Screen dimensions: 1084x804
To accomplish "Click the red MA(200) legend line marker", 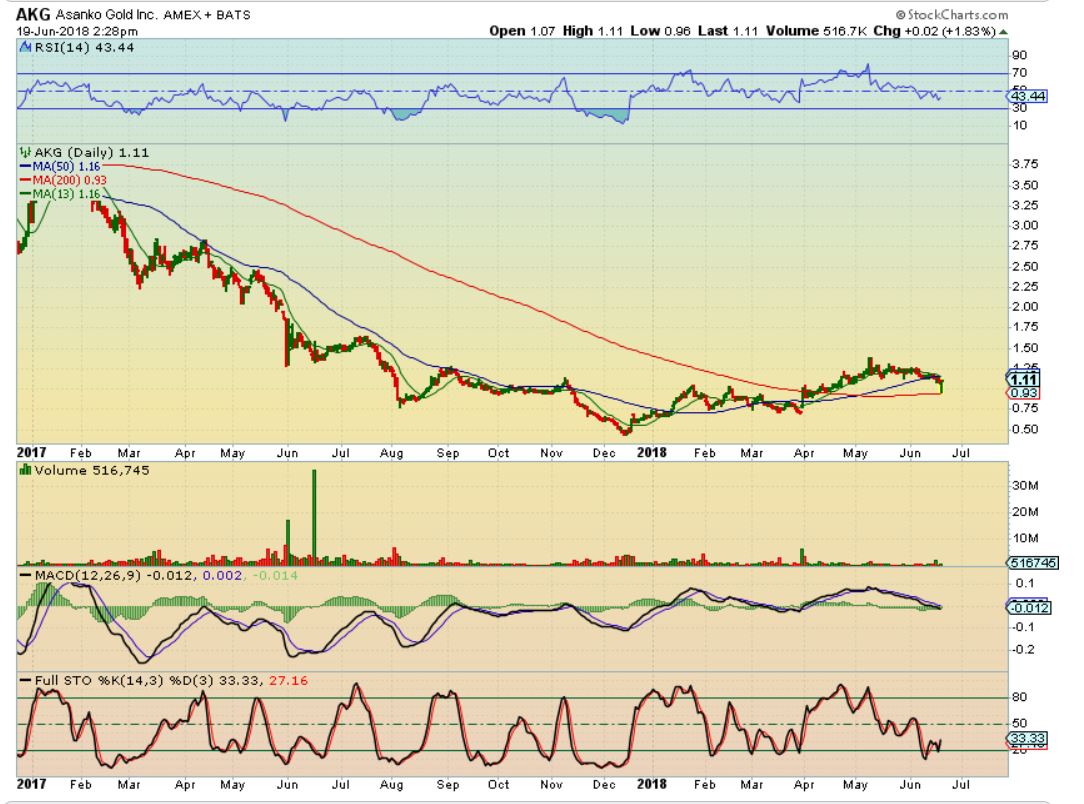I will coord(24,178).
